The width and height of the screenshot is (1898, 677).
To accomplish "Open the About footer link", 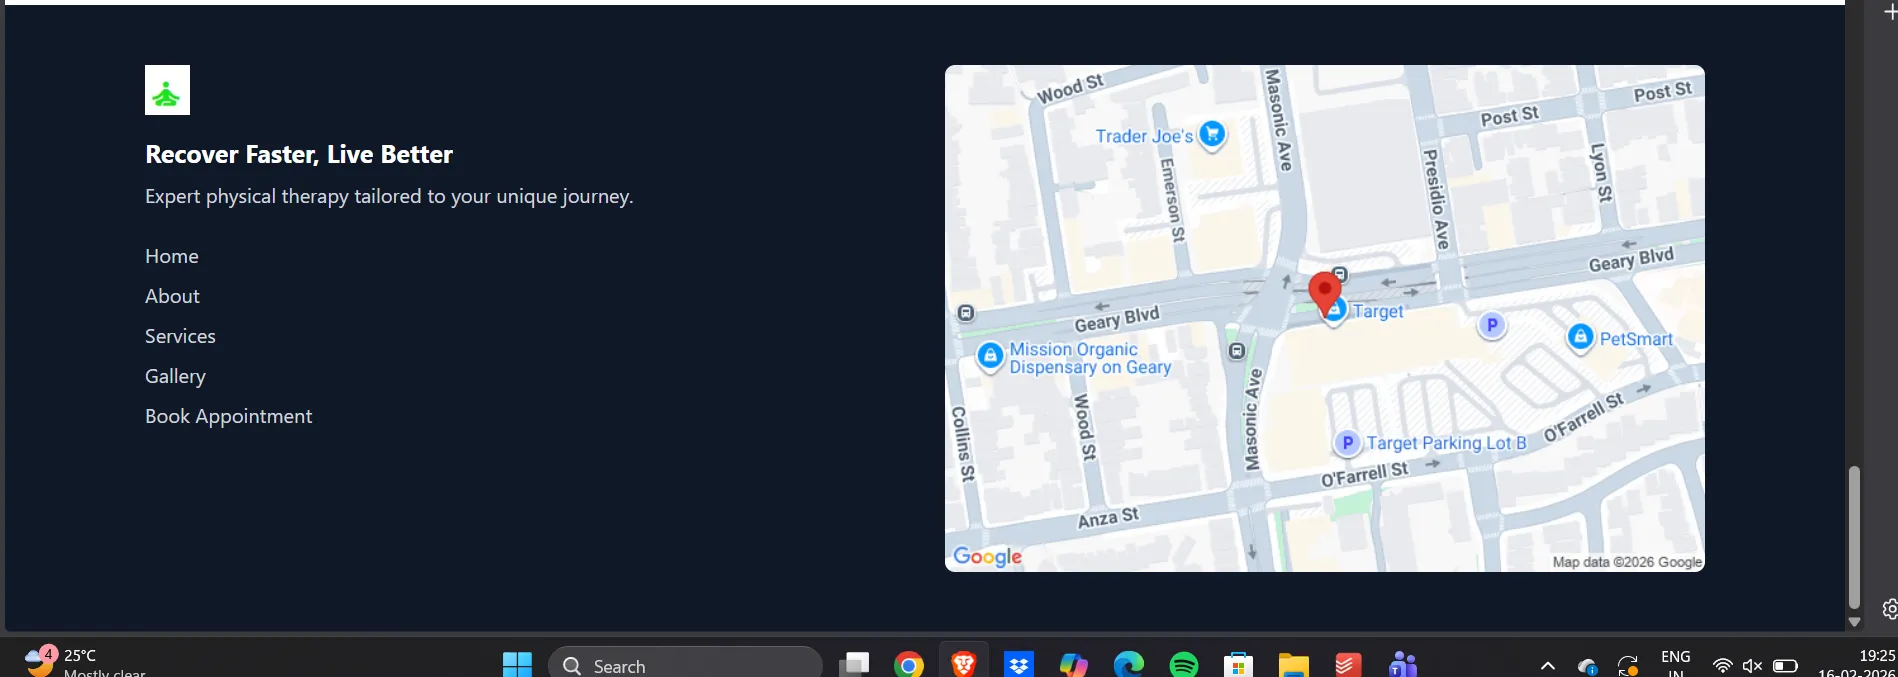I will [x=172, y=296].
